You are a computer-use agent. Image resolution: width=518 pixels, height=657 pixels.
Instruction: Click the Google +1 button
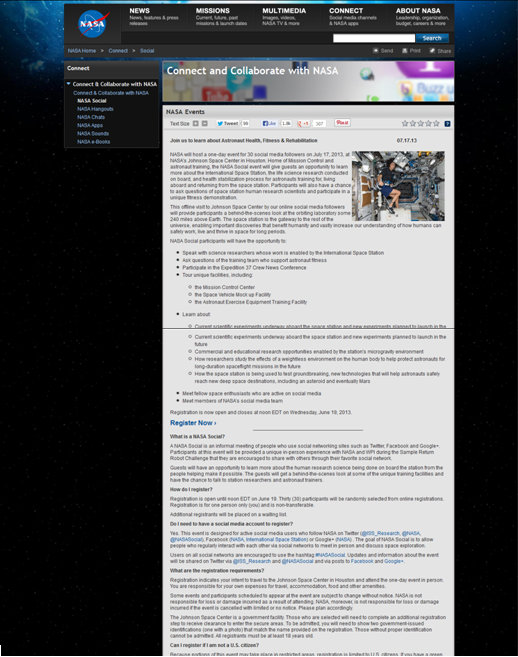coord(303,124)
